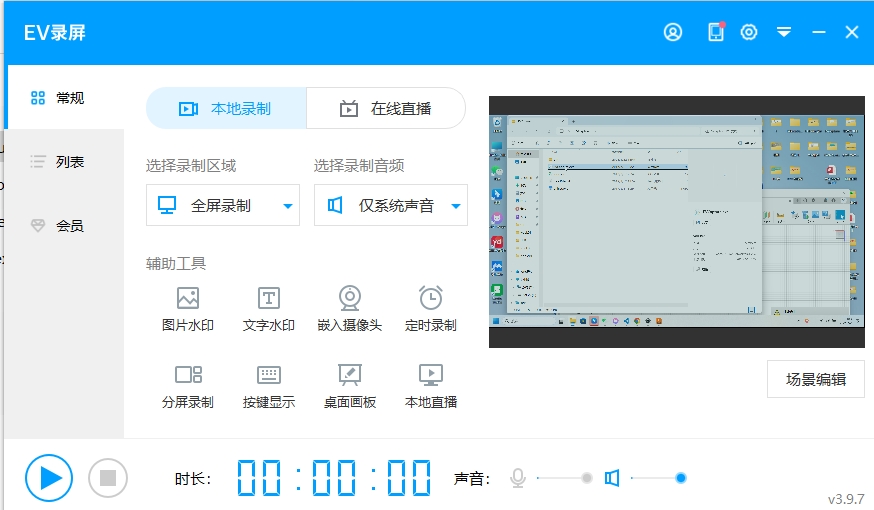Expand the 仅系统声音 audio dropdown
Viewport: 874px width, 510px height.
click(x=391, y=205)
